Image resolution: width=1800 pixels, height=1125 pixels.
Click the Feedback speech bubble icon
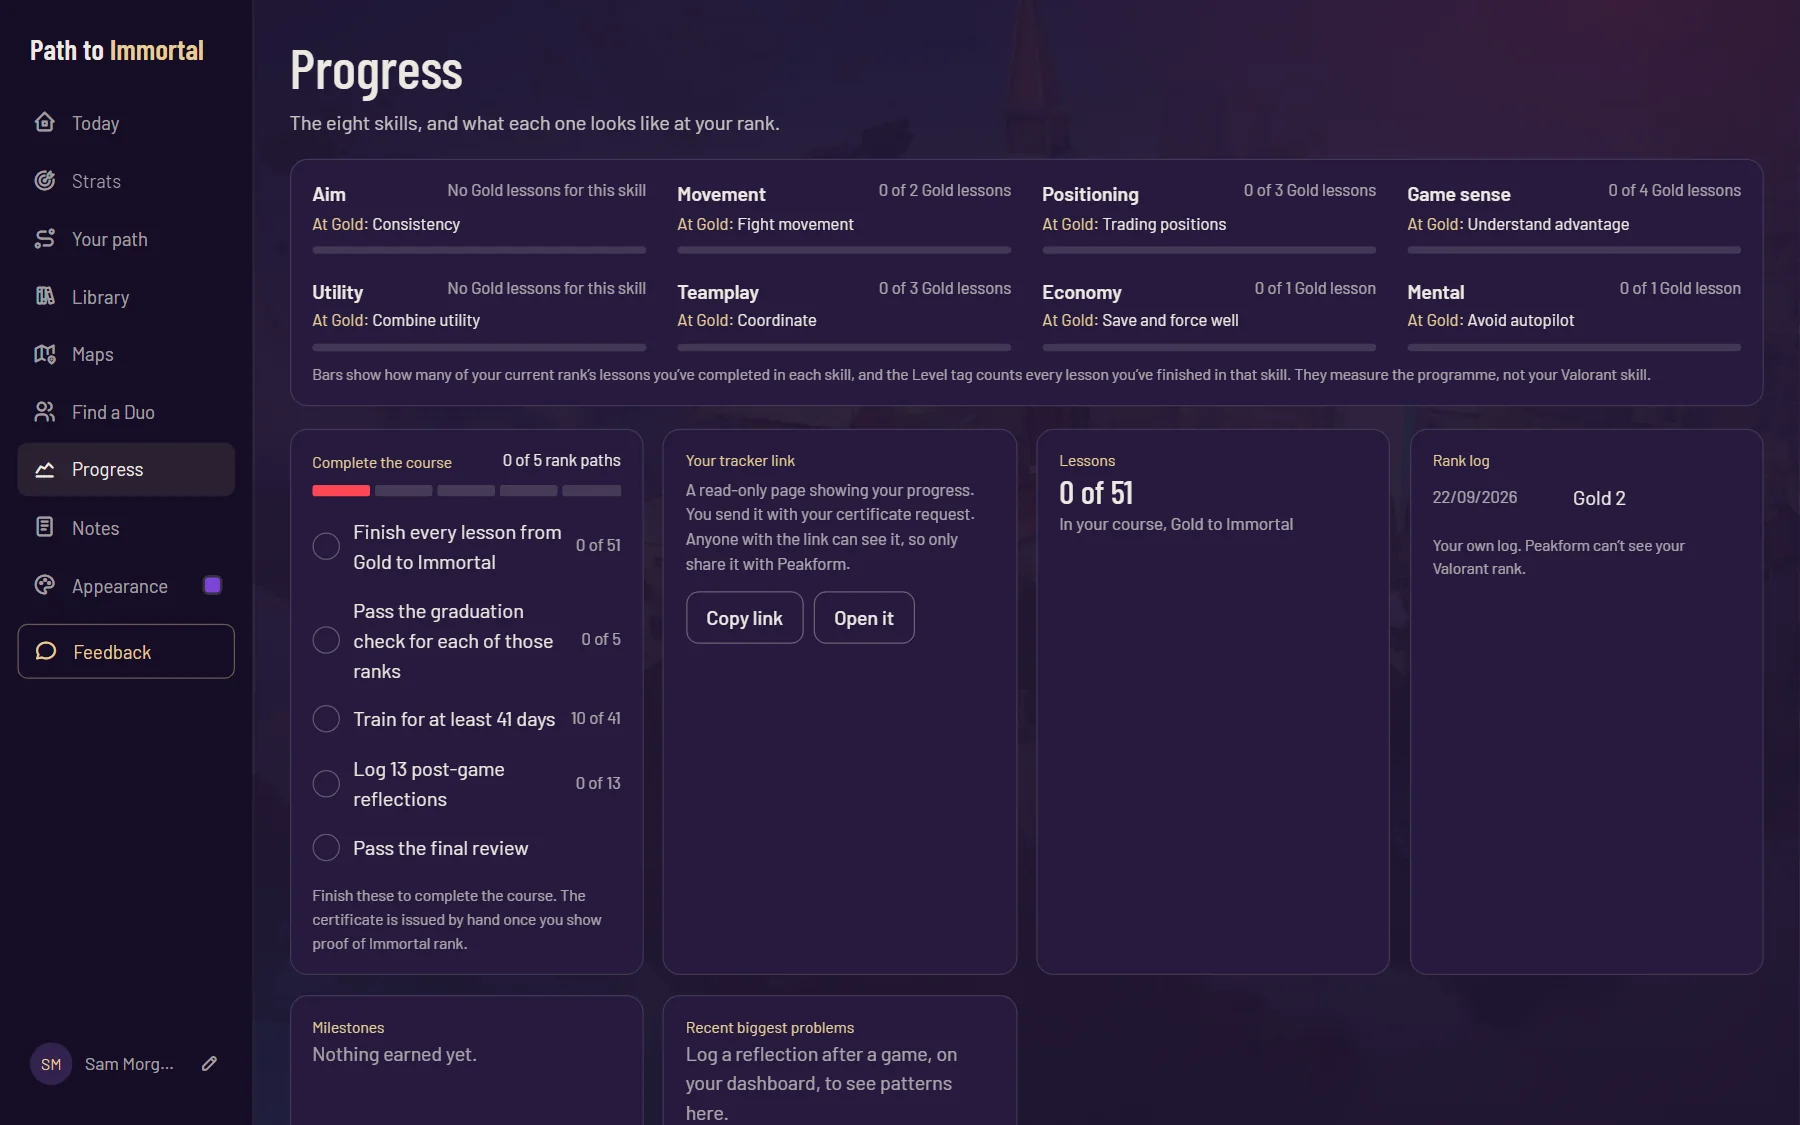point(46,651)
